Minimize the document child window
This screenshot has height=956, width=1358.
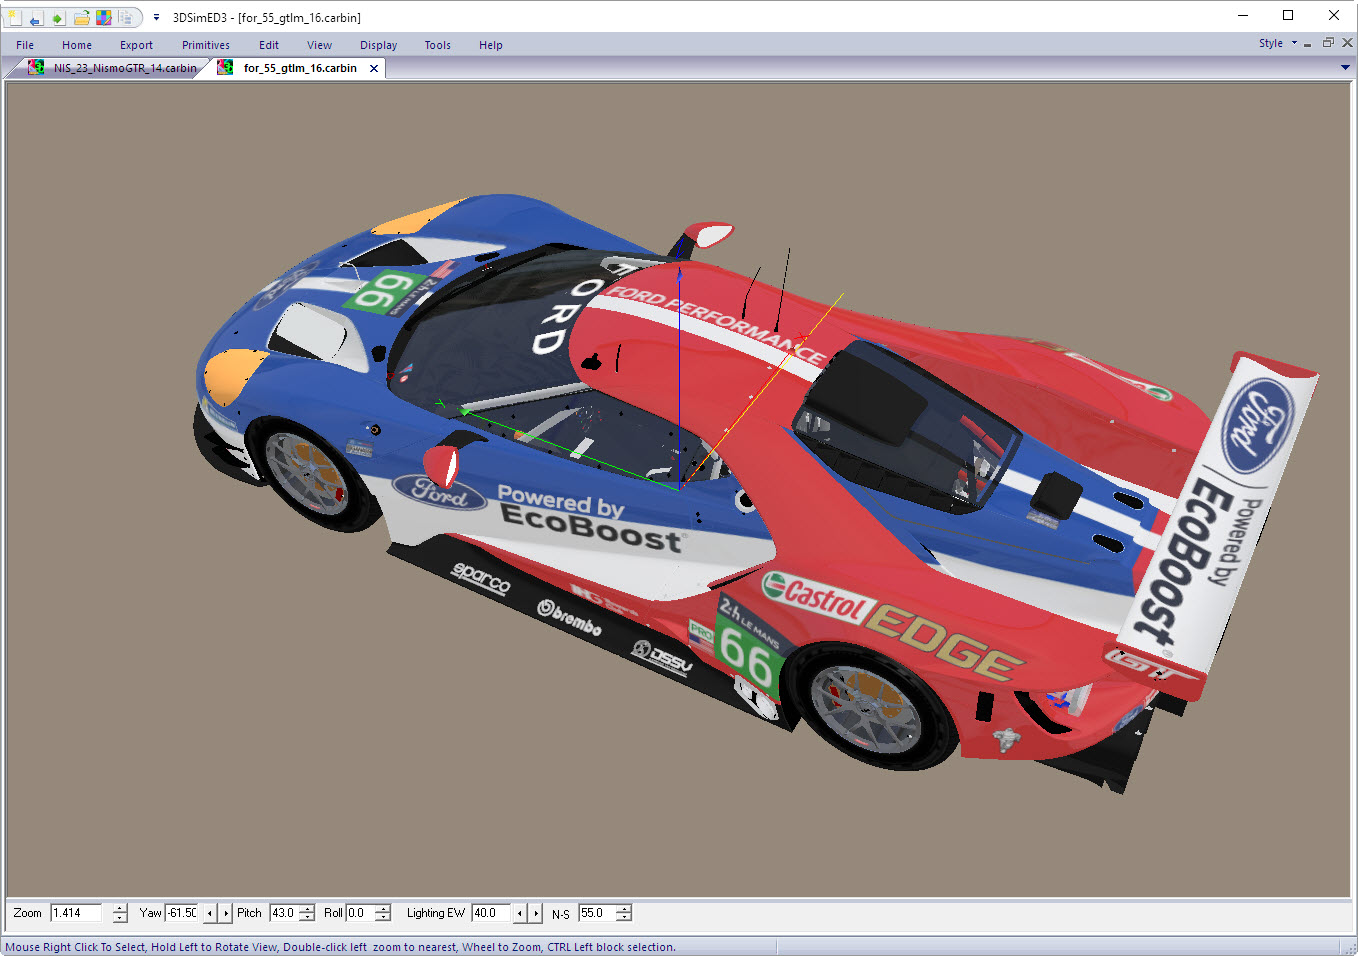pyautogui.click(x=1307, y=43)
